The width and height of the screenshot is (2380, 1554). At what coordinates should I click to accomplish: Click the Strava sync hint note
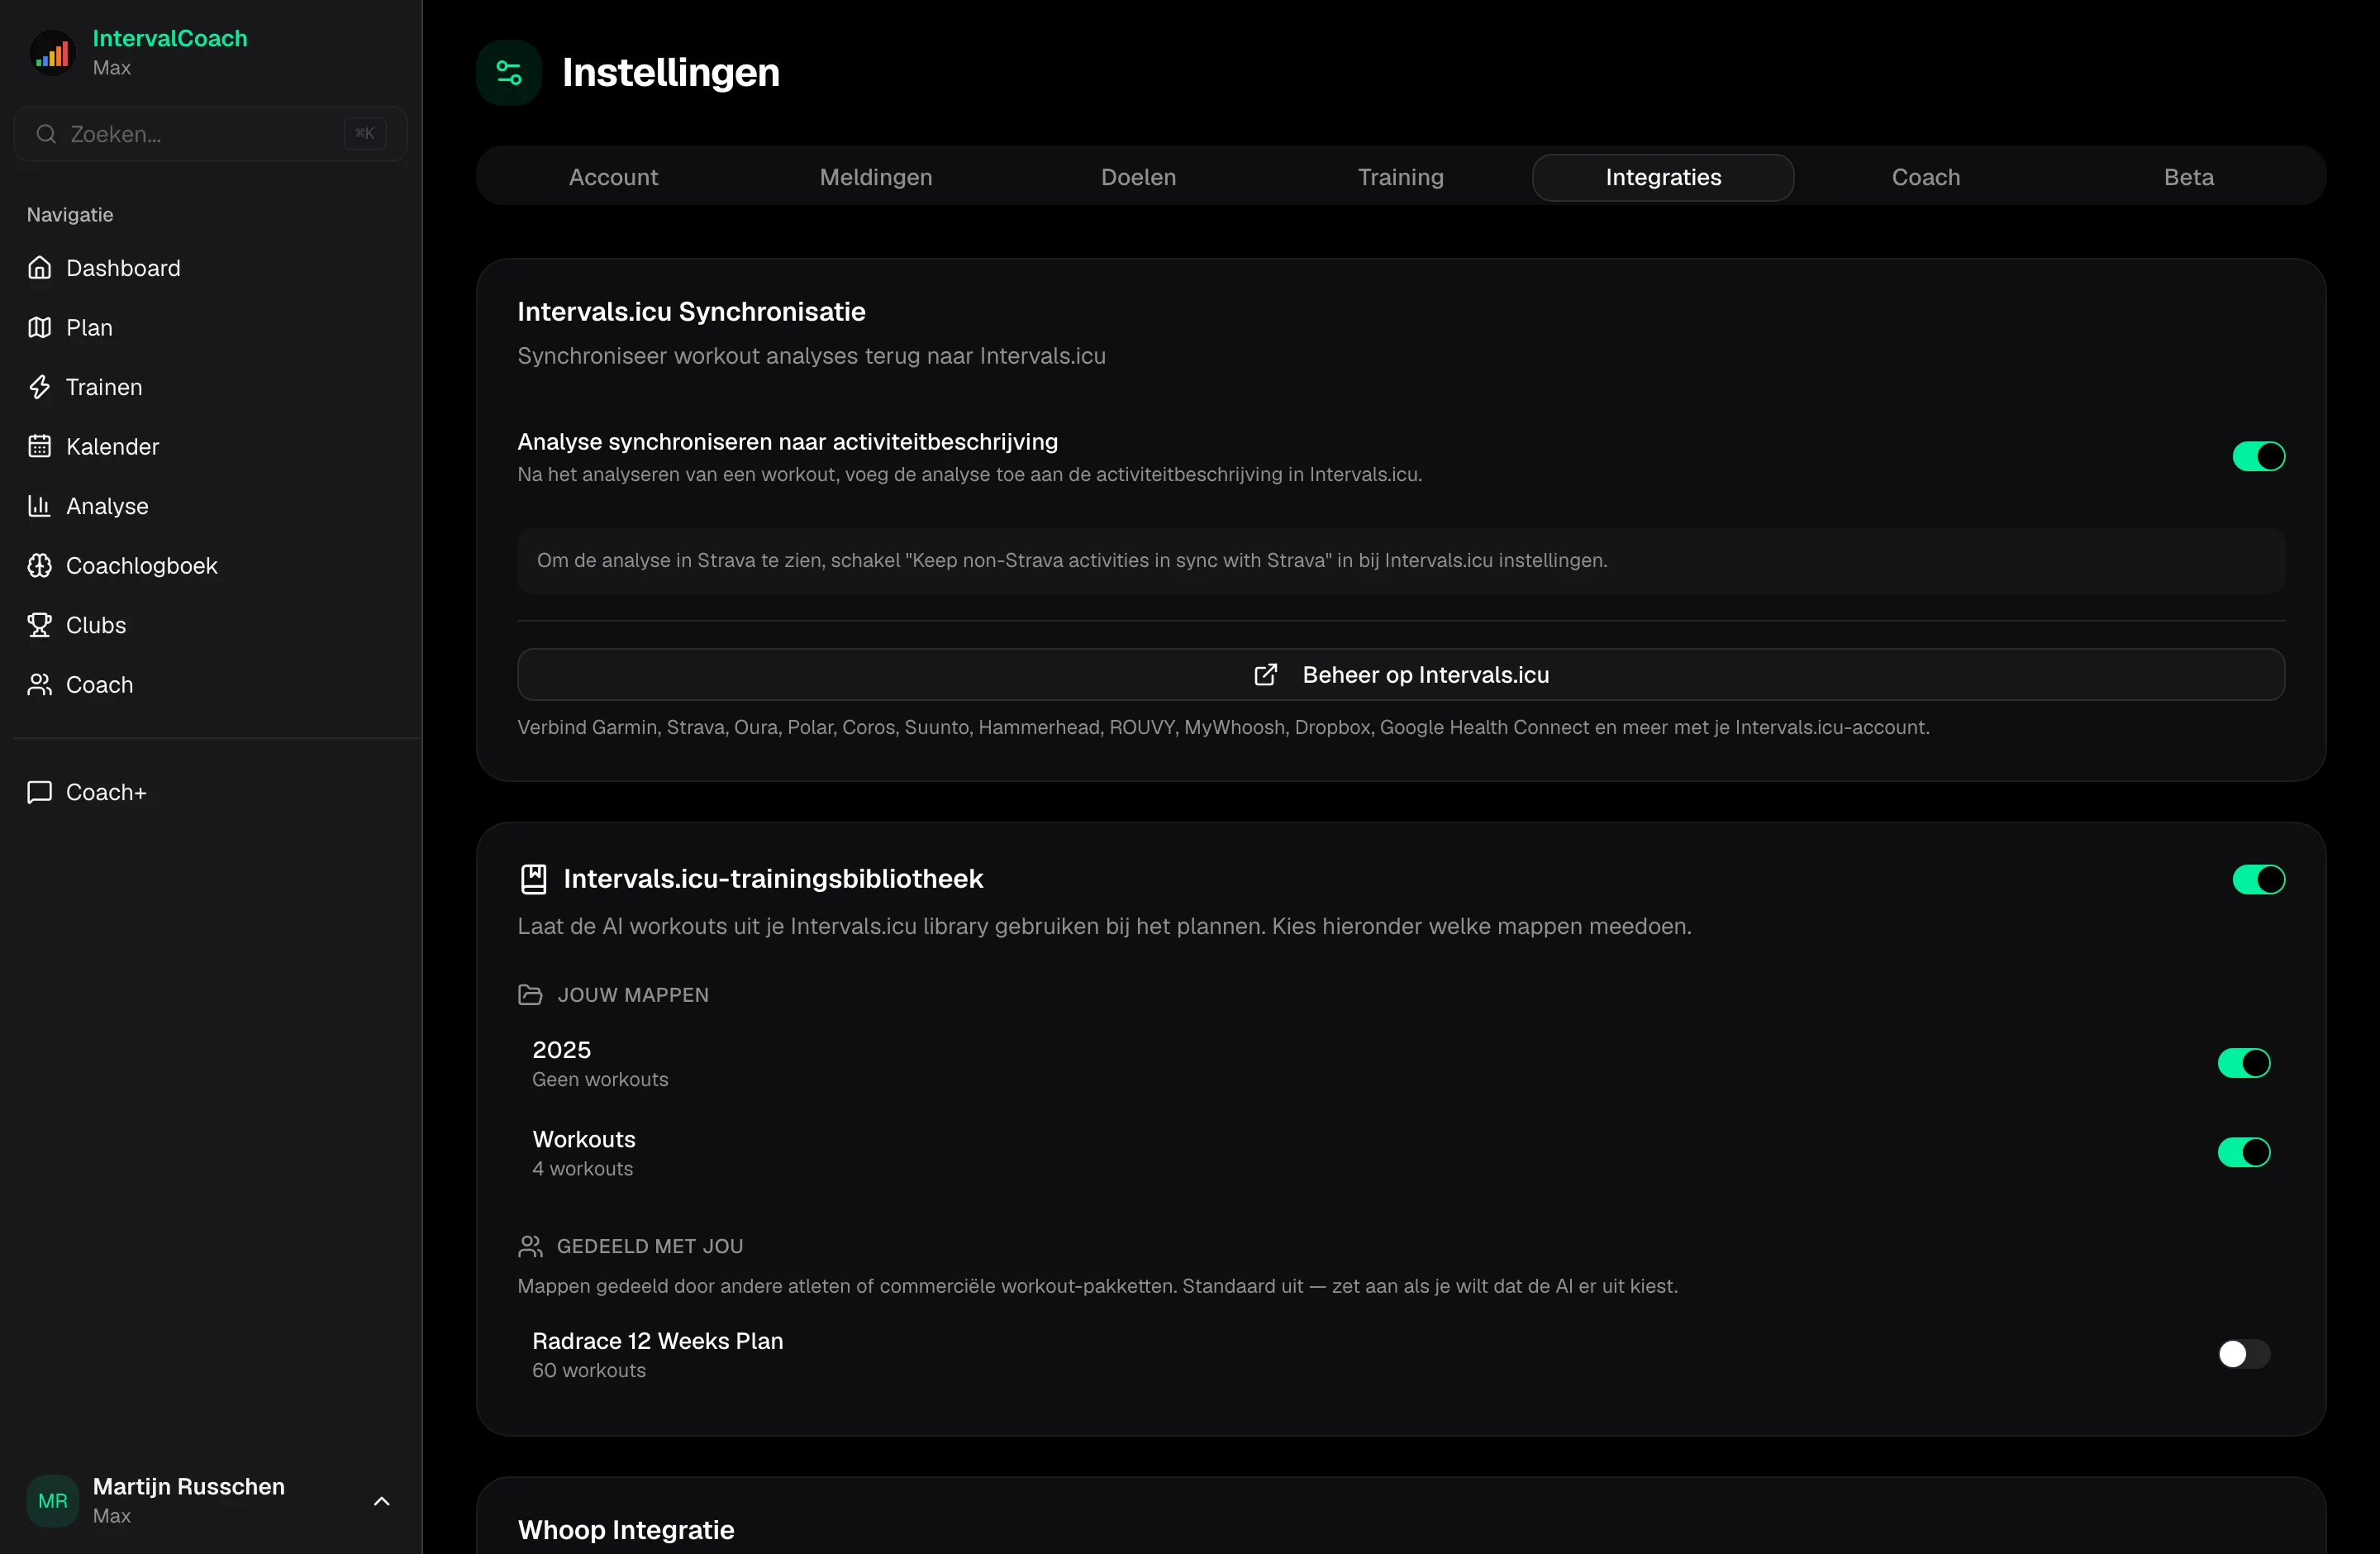(x=1401, y=561)
